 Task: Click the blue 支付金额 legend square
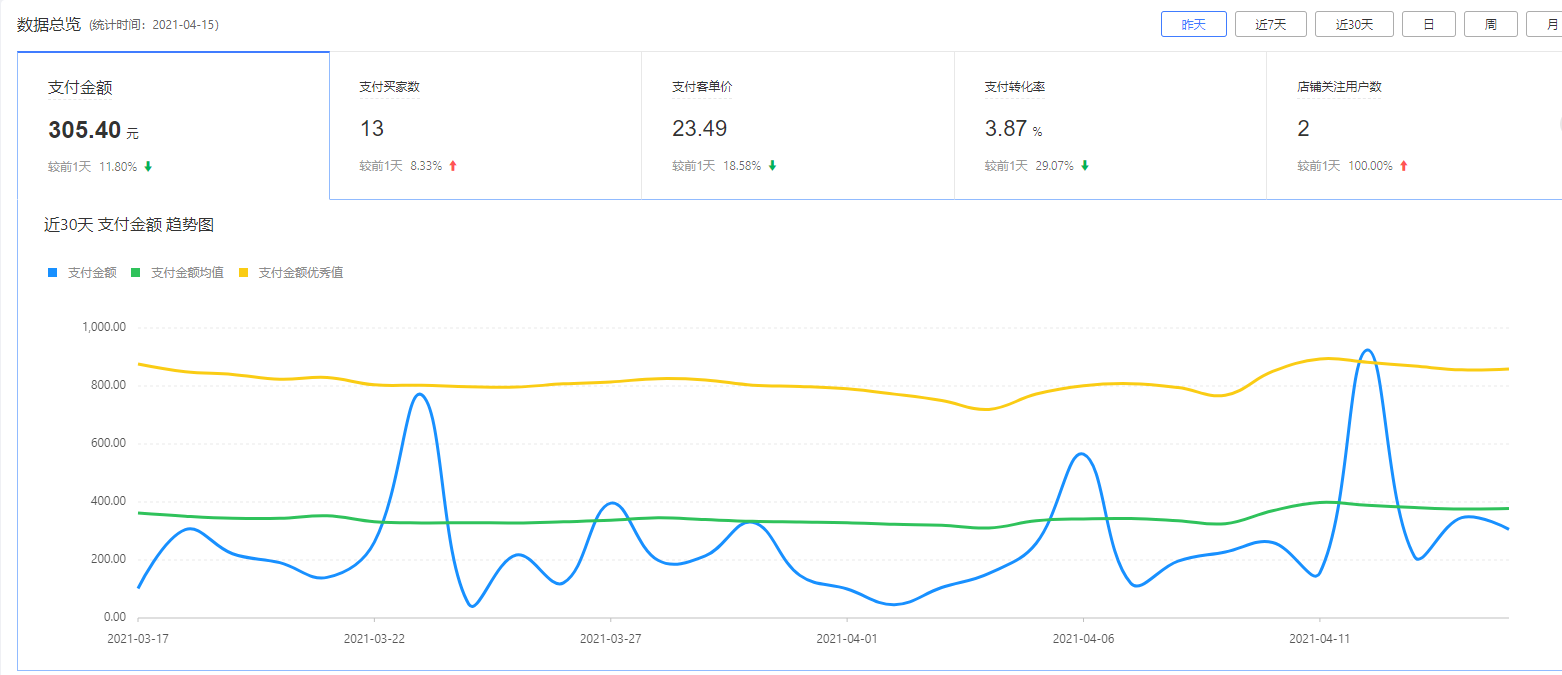point(53,272)
